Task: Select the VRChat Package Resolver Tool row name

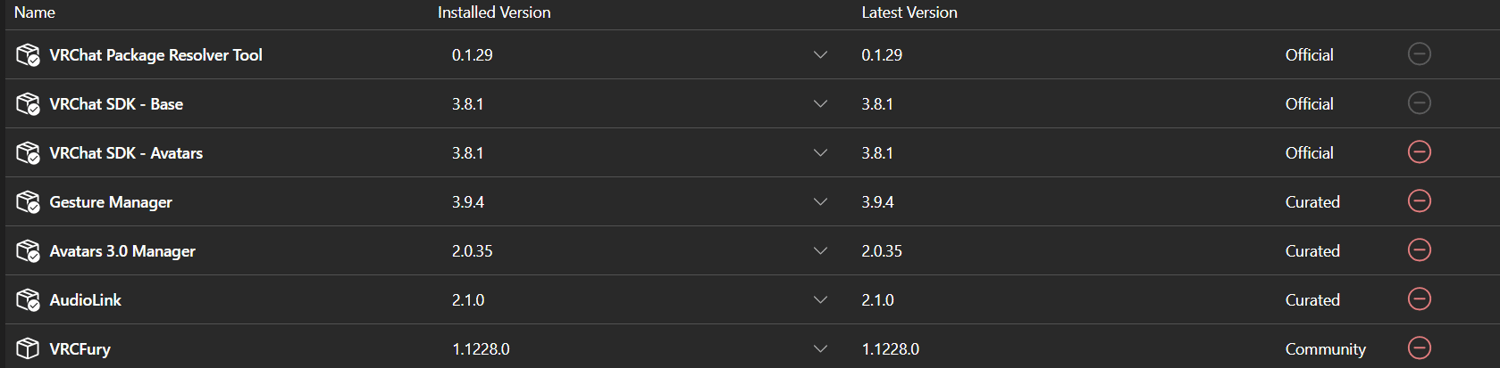Action: [156, 55]
